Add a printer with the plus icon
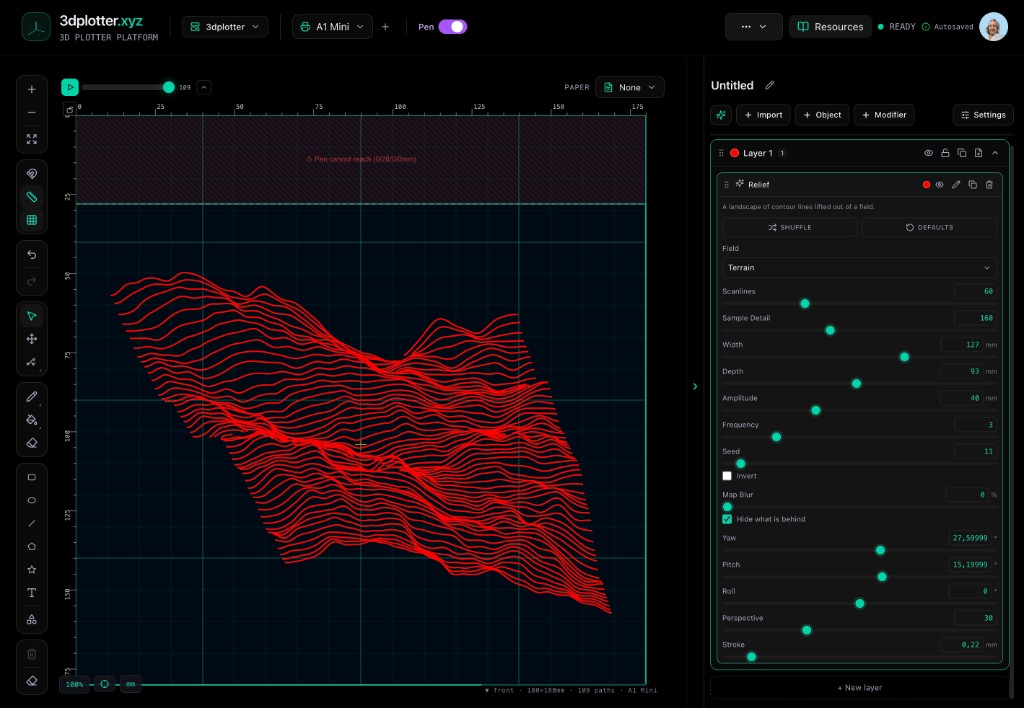 click(385, 27)
